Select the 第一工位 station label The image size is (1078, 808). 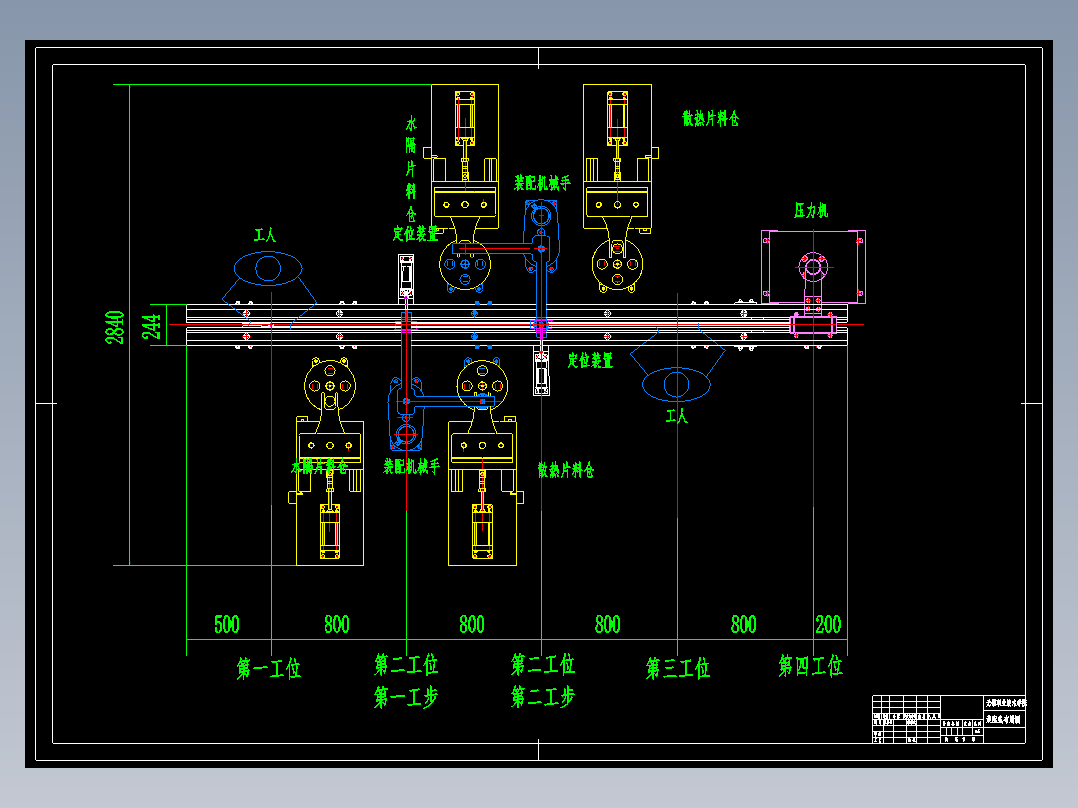click(269, 668)
